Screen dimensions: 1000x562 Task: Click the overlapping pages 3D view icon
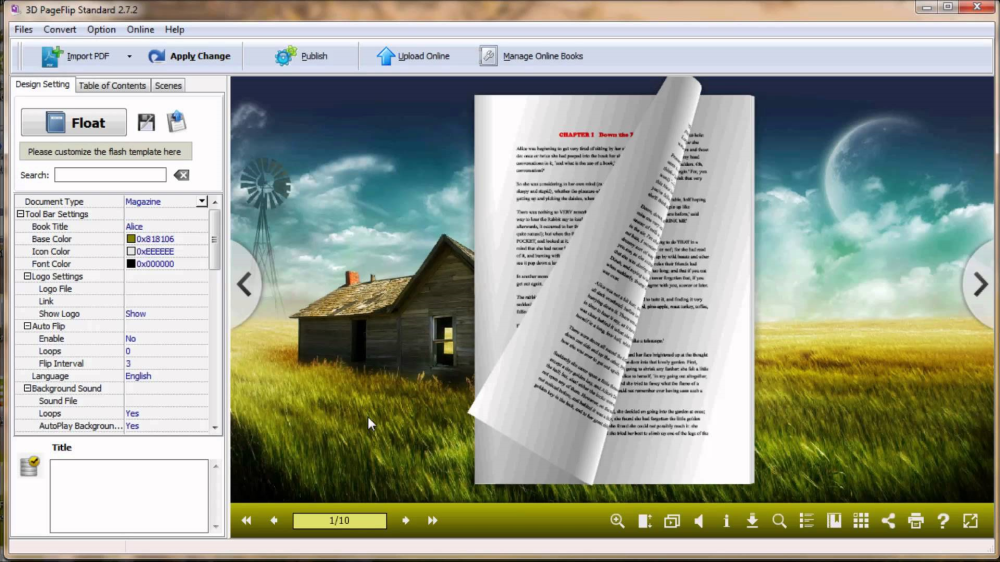(672, 521)
